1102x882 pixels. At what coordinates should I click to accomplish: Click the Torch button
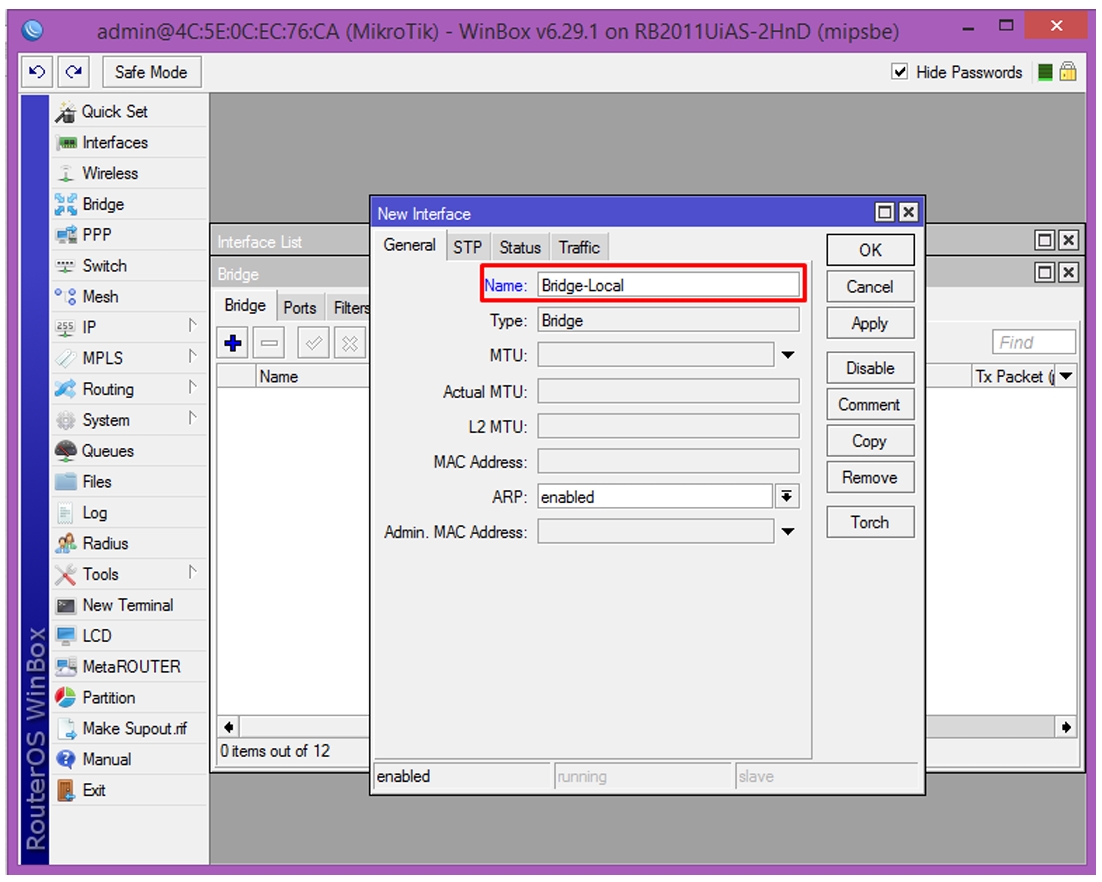[x=870, y=522]
